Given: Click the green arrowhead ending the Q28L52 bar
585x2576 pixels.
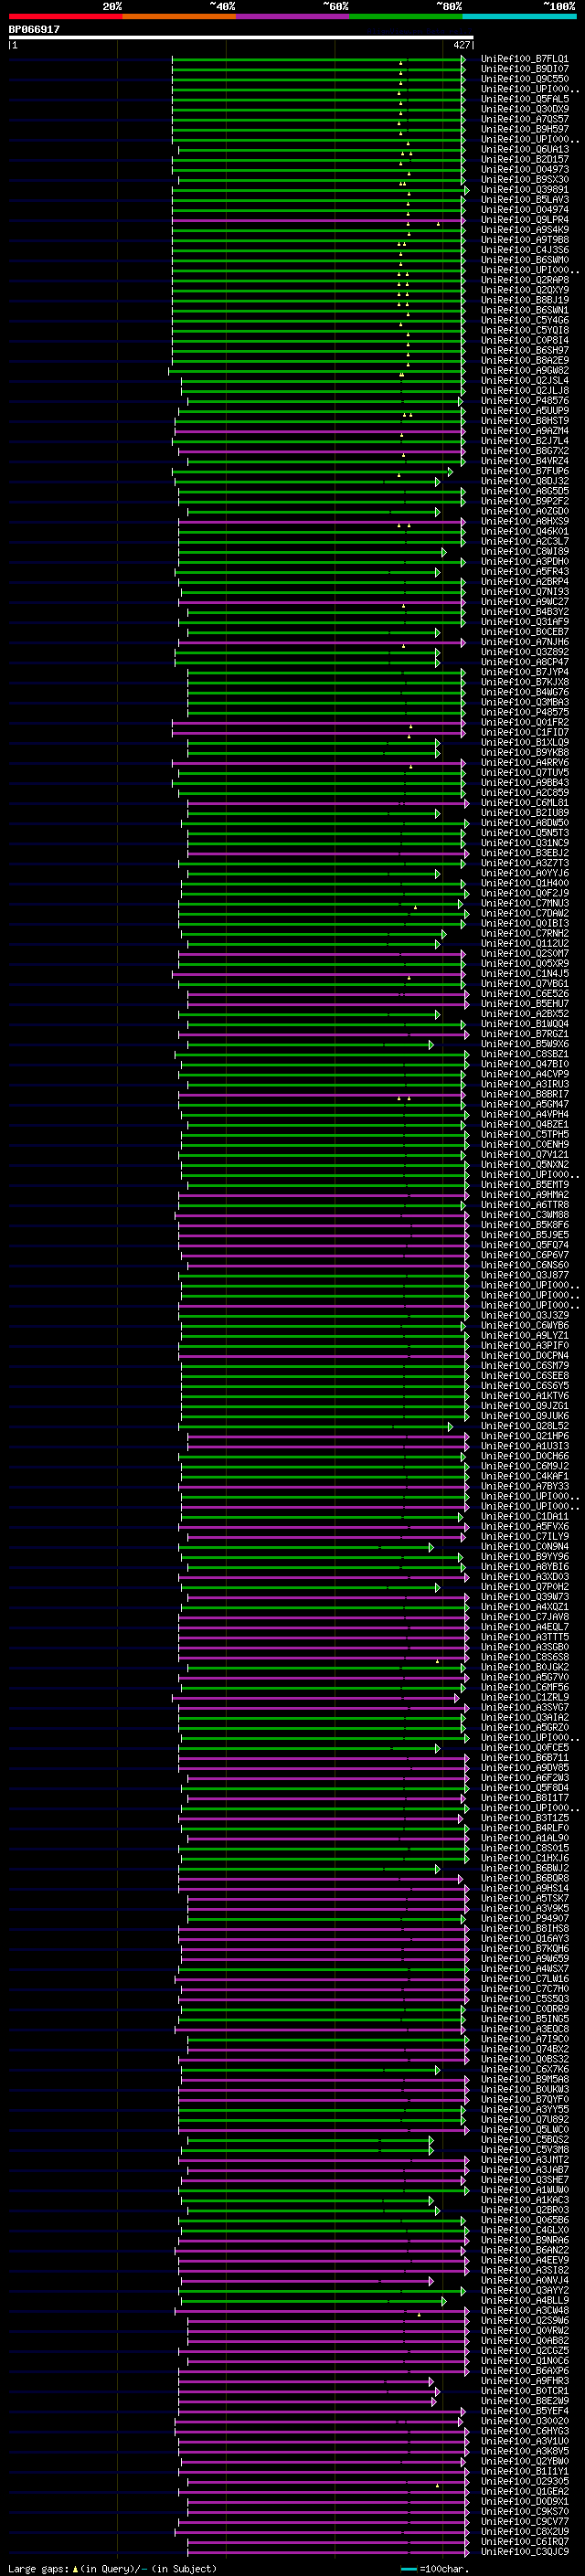Looking at the screenshot, I should [450, 1426].
